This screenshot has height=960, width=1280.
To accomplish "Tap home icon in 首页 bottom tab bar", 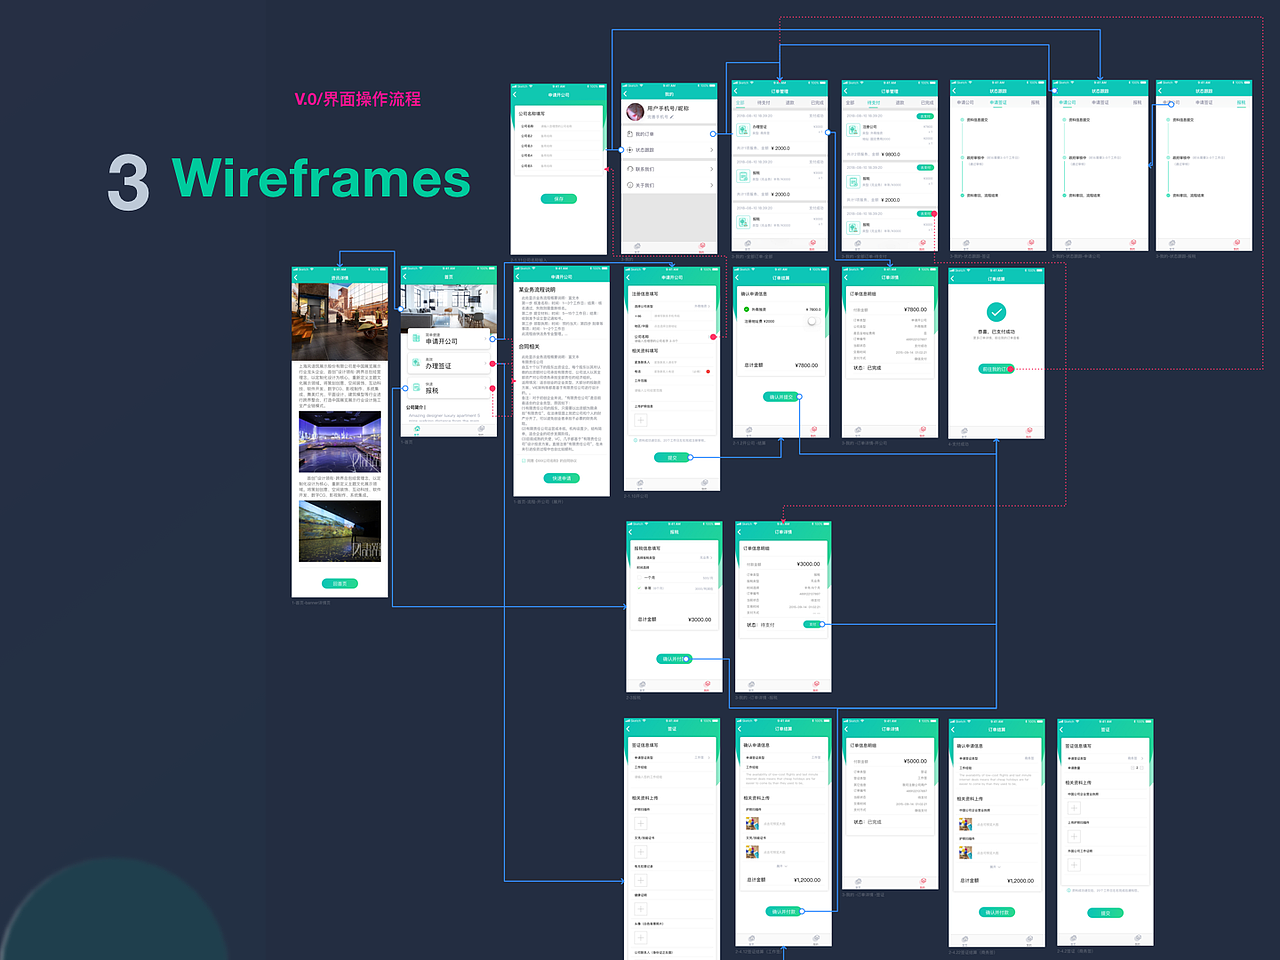I will [x=417, y=429].
